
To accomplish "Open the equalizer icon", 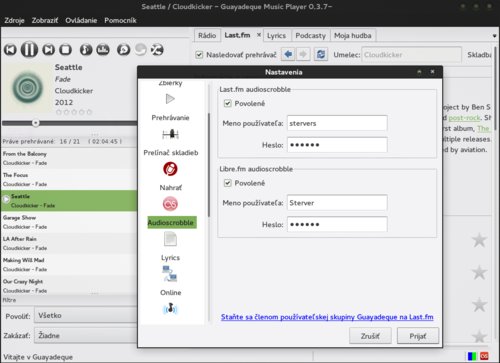I will [103, 50].
